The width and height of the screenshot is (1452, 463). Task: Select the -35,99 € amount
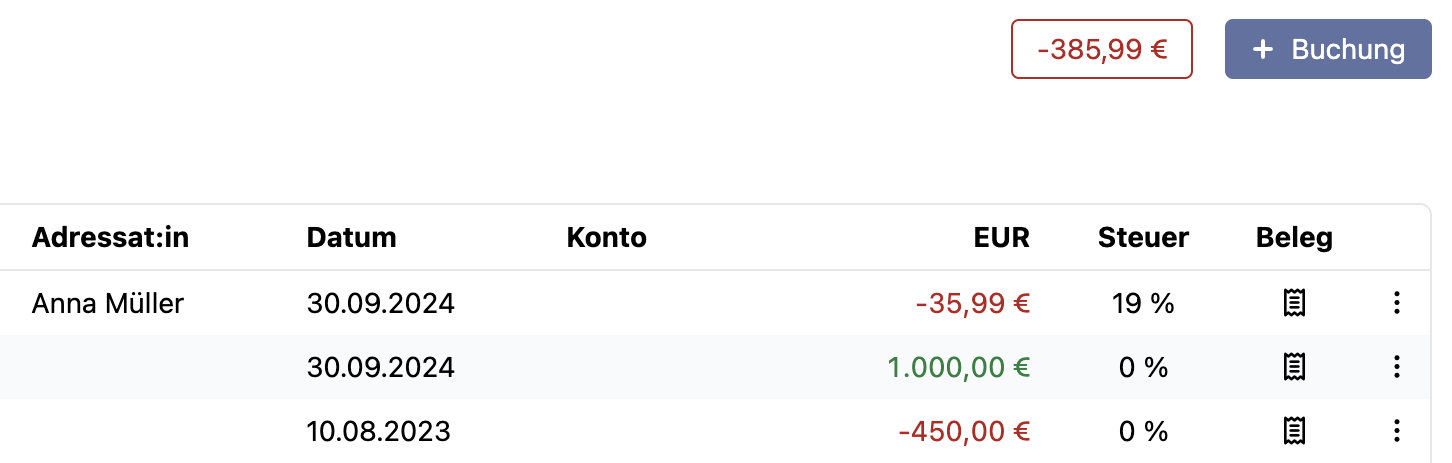[973, 303]
